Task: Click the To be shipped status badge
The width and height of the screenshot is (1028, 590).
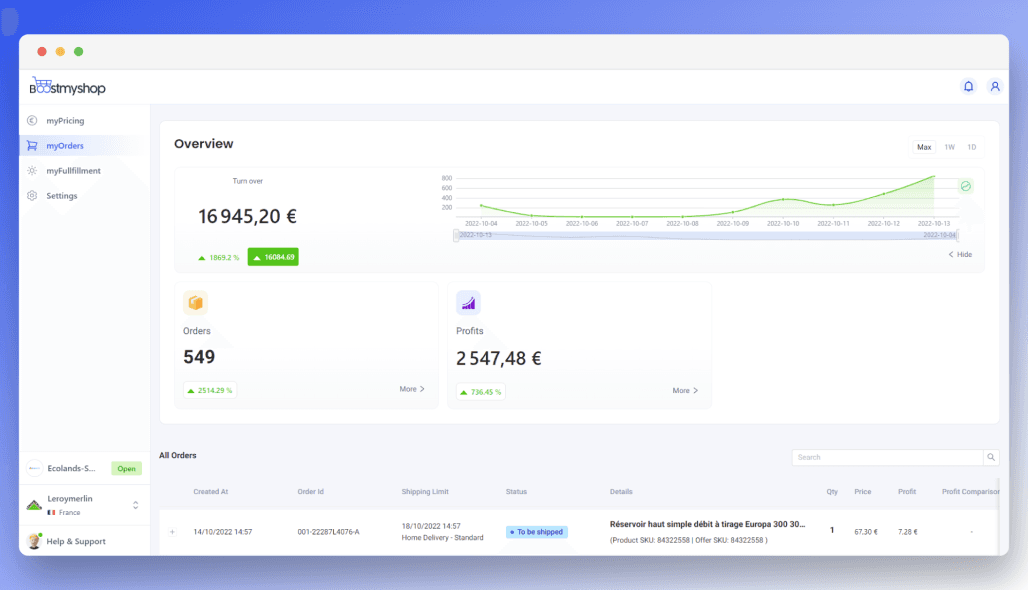Action: click(536, 532)
